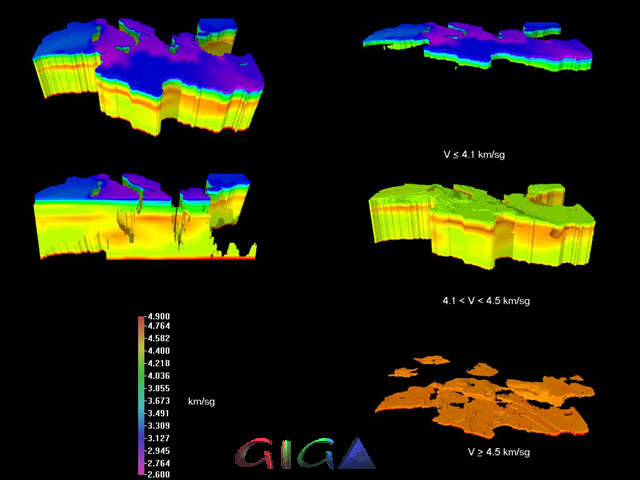The width and height of the screenshot is (640, 480).
Task: Select the low-velocity layer model, V ≤ 4.1
Action: (478, 47)
